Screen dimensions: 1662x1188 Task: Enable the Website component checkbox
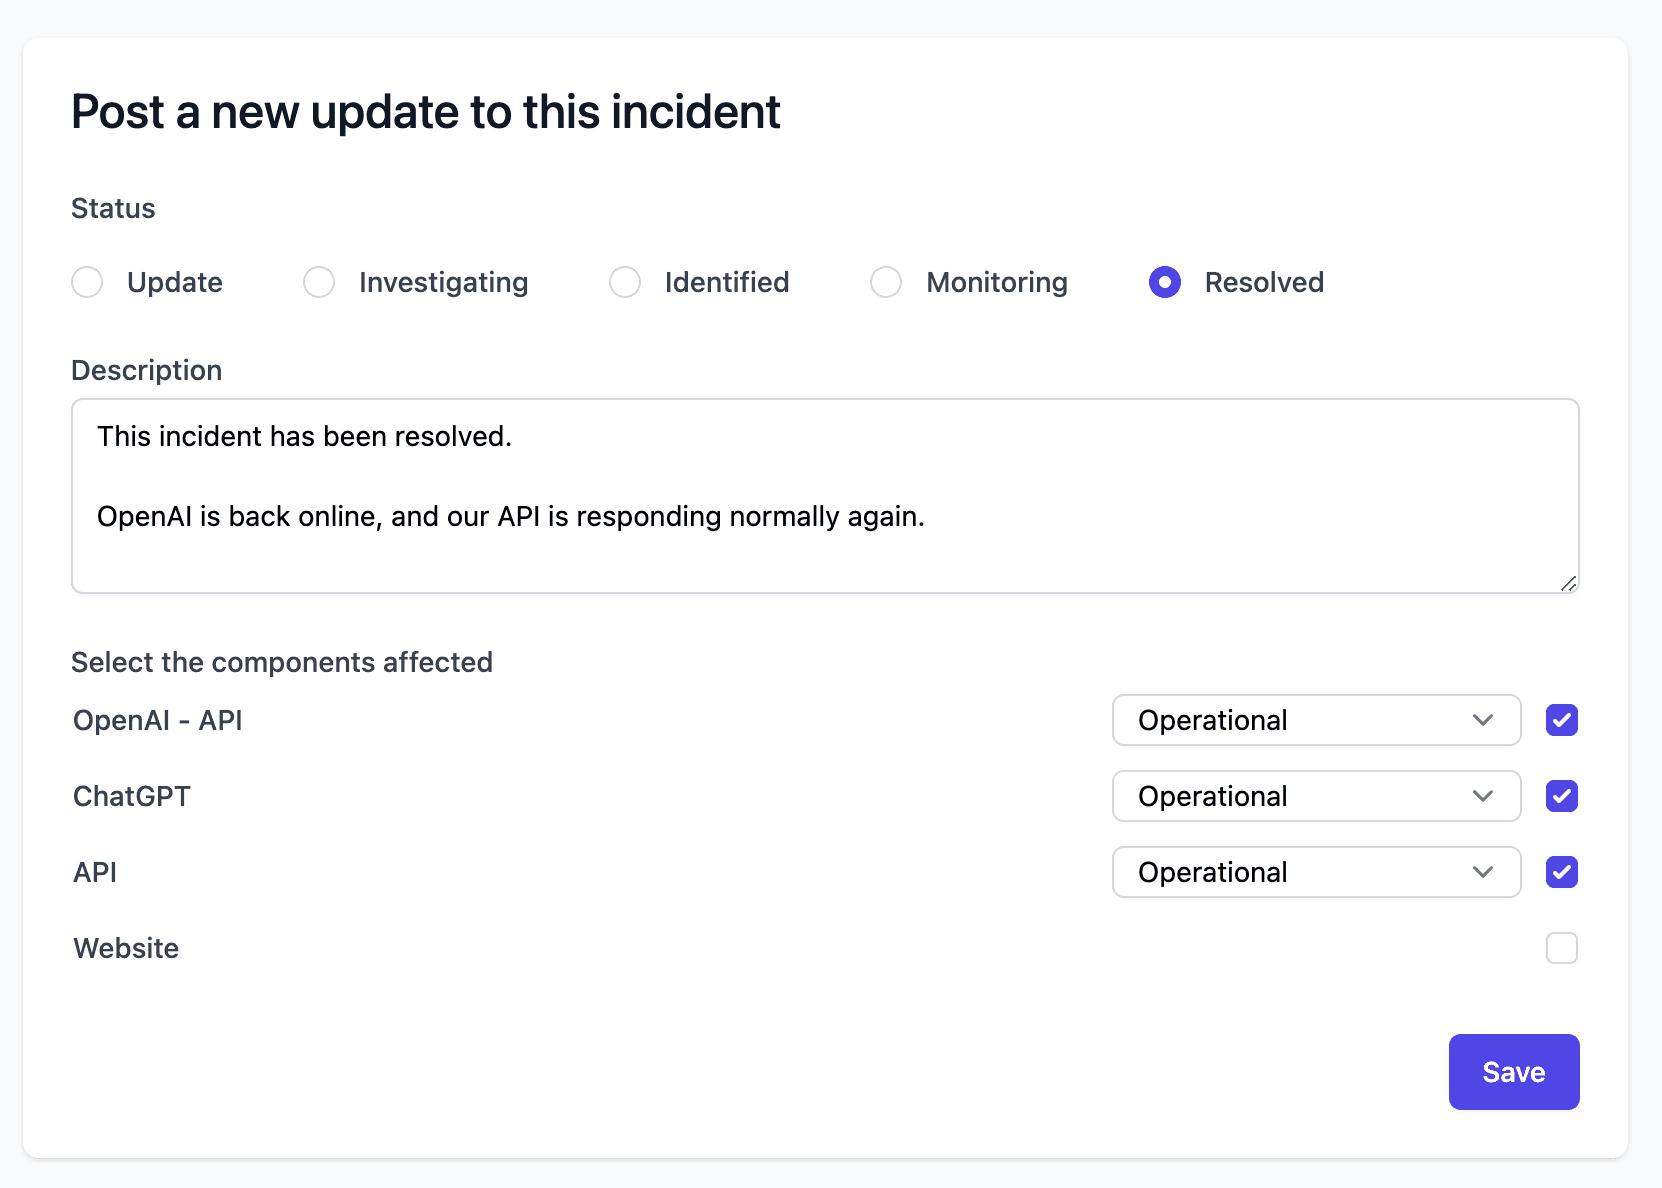(x=1561, y=948)
